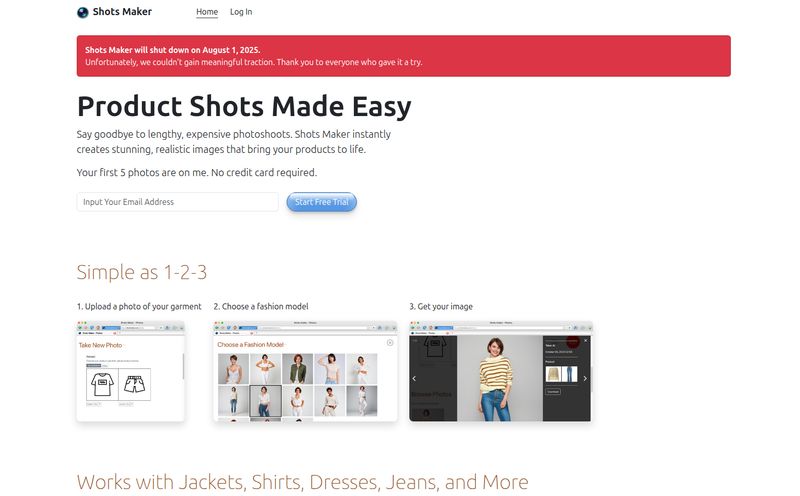This screenshot has height=496, width=800.
Task: Click the 'Your first 5 photos are on me' text
Action: point(196,172)
